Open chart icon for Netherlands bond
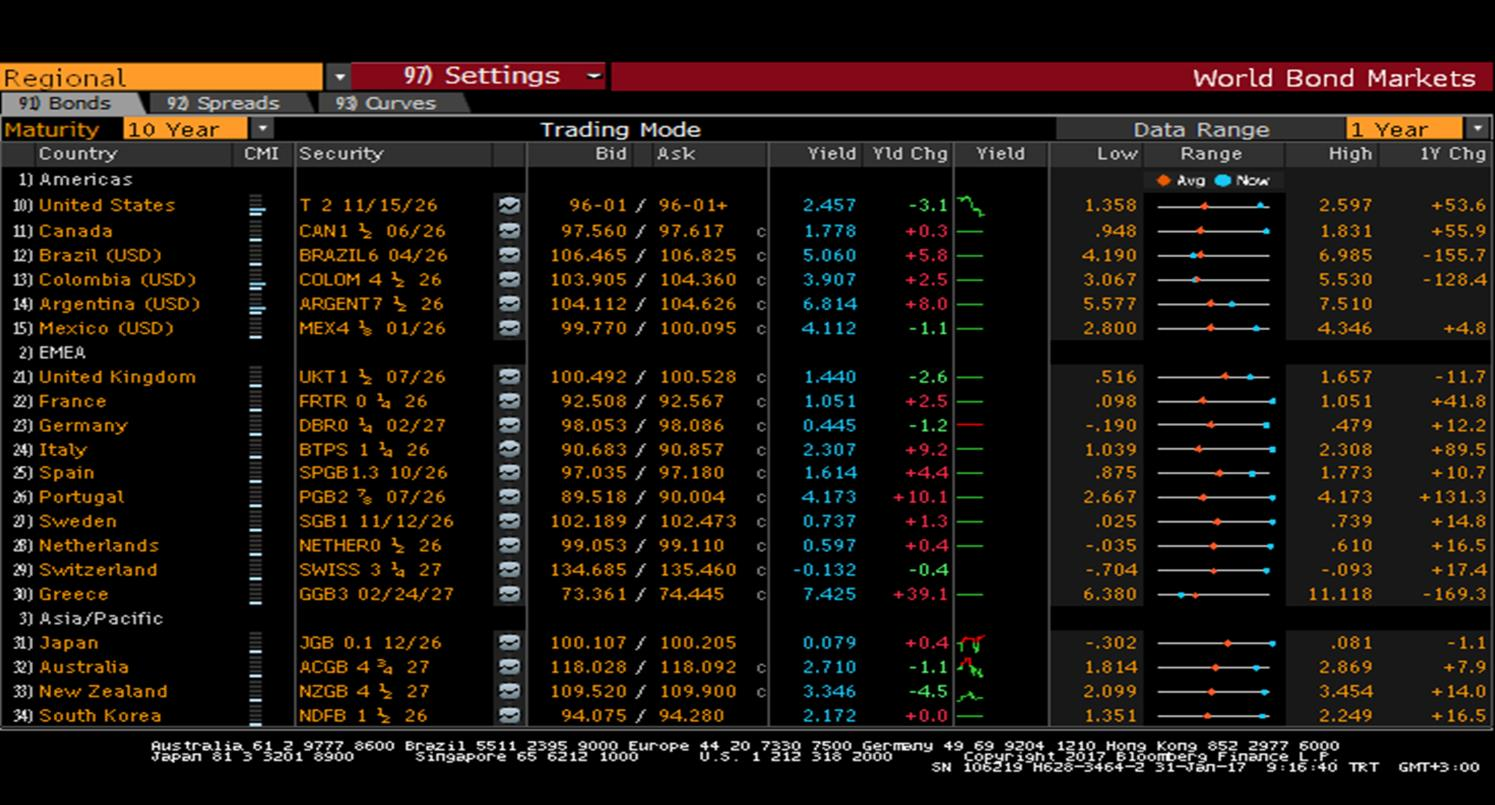Image resolution: width=1495 pixels, height=805 pixels. (x=510, y=545)
